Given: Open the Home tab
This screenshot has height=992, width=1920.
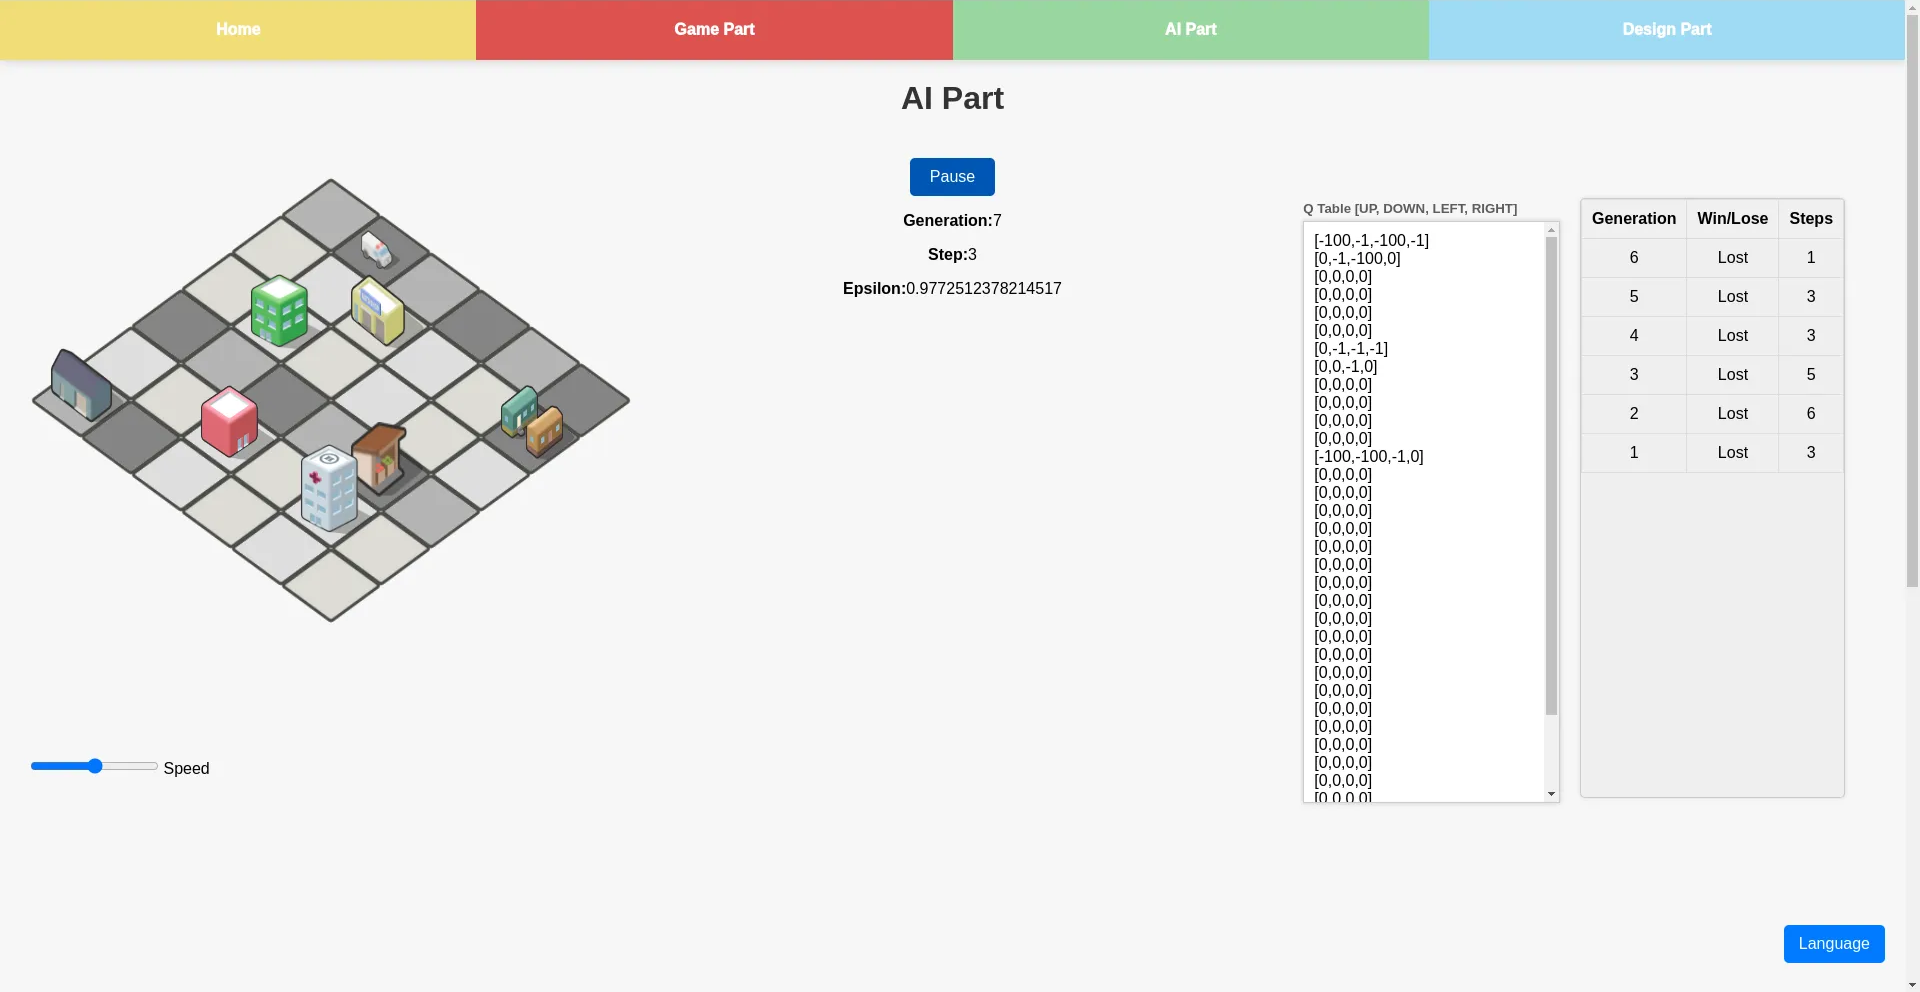Looking at the screenshot, I should tap(238, 30).
